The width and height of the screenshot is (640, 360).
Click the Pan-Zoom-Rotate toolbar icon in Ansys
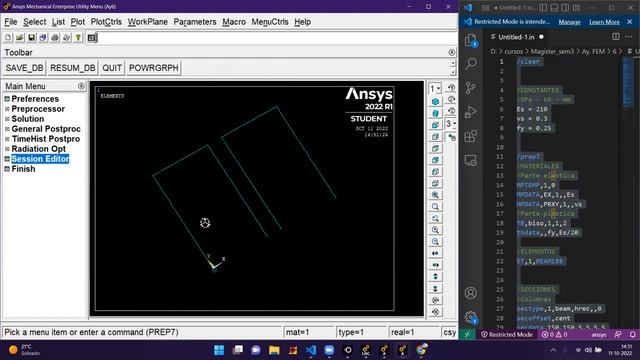(x=43, y=38)
